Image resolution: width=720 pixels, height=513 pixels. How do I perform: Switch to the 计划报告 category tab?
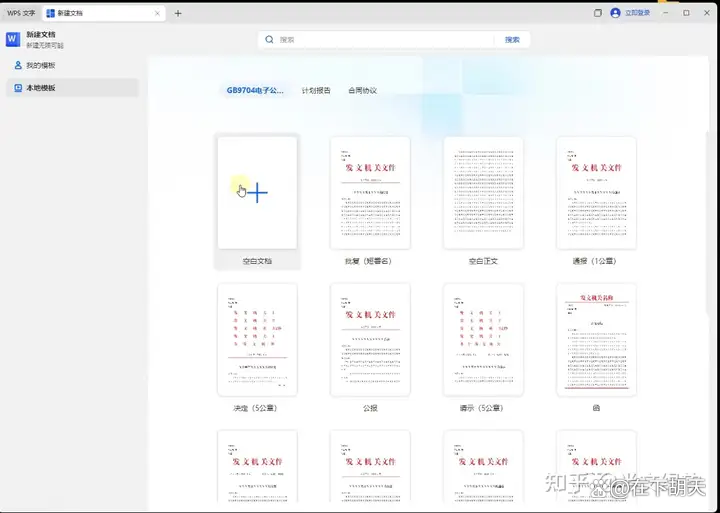316,90
